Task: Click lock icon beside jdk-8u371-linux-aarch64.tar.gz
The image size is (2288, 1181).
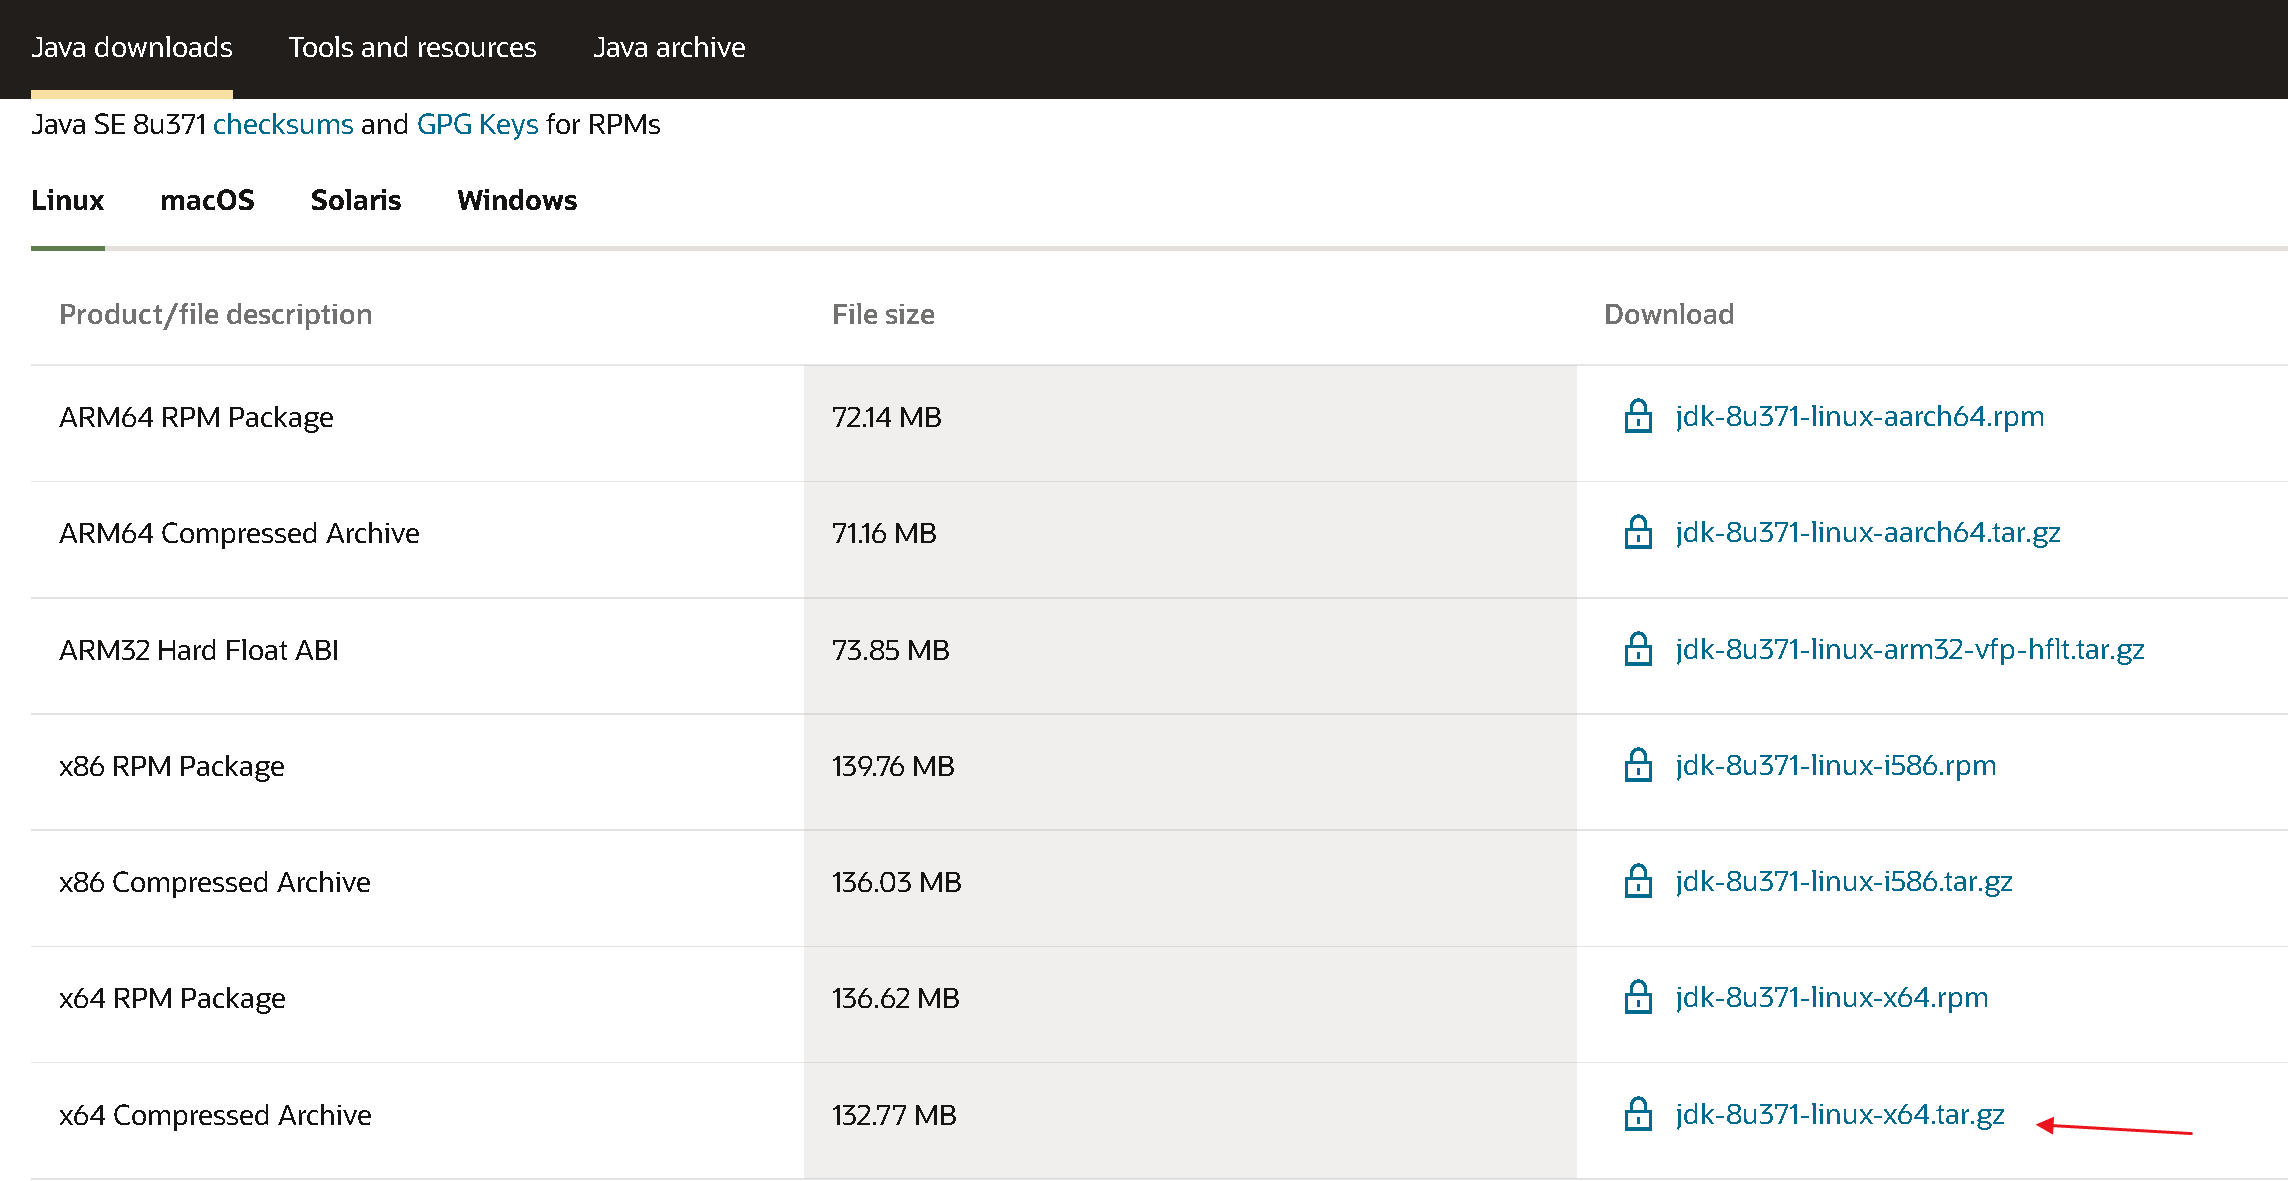Action: [1638, 532]
